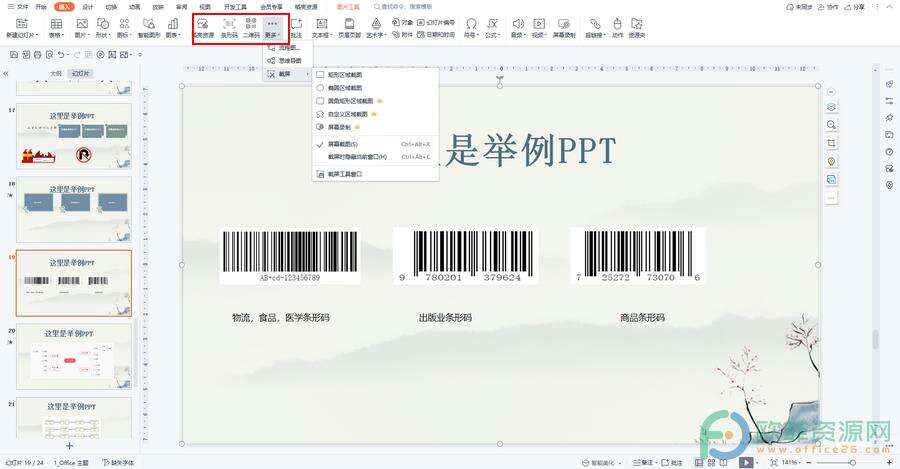The width and height of the screenshot is (900, 469).
Task: Select Mind Map (思维导图) in More menu
Action: pos(288,60)
